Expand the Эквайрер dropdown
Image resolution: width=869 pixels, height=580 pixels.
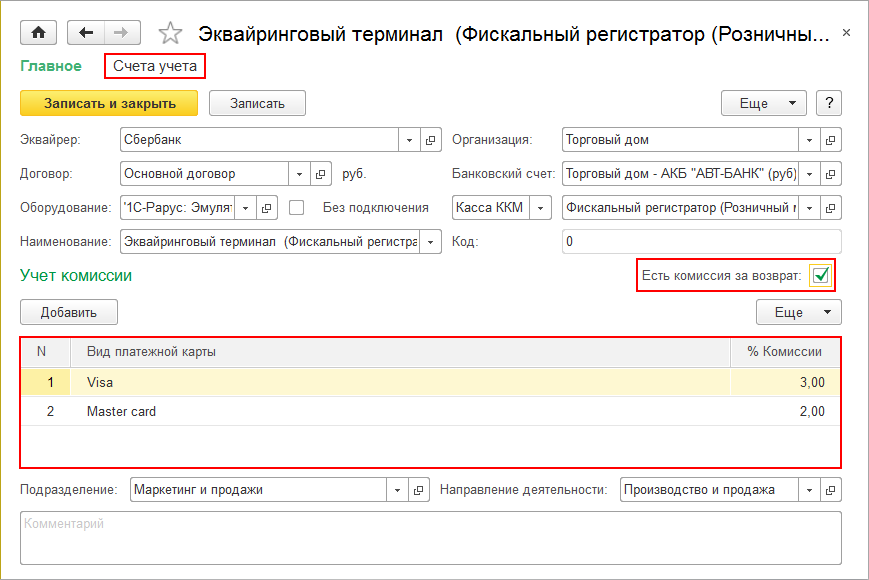pyautogui.click(x=409, y=140)
